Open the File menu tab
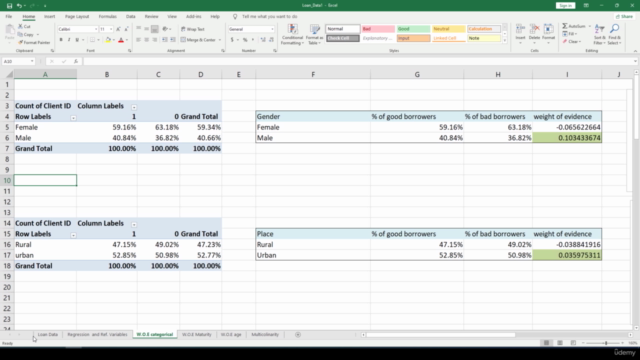 coord(9,17)
